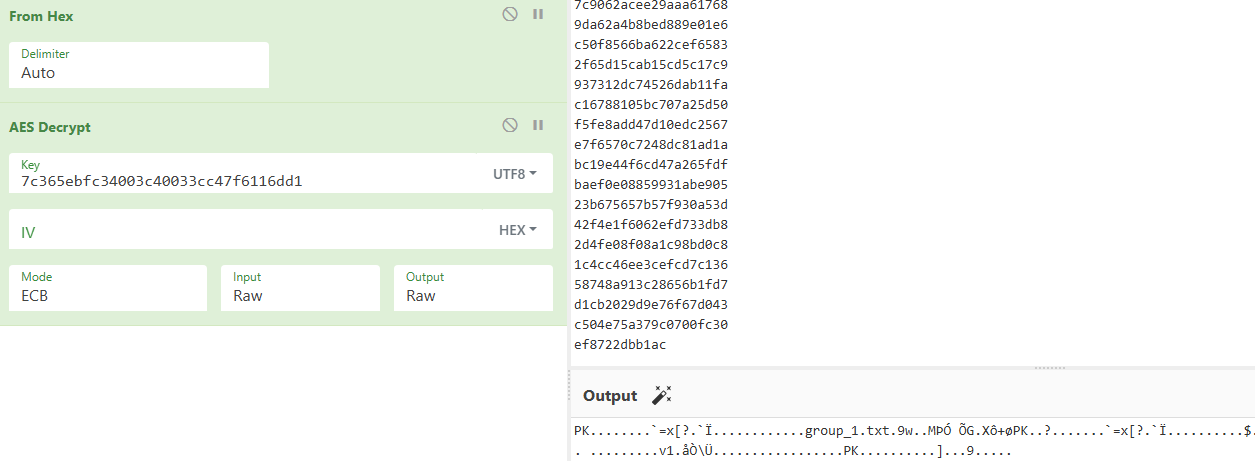1255x461 pixels.
Task: Click into the AES Key input field
Action: point(240,181)
